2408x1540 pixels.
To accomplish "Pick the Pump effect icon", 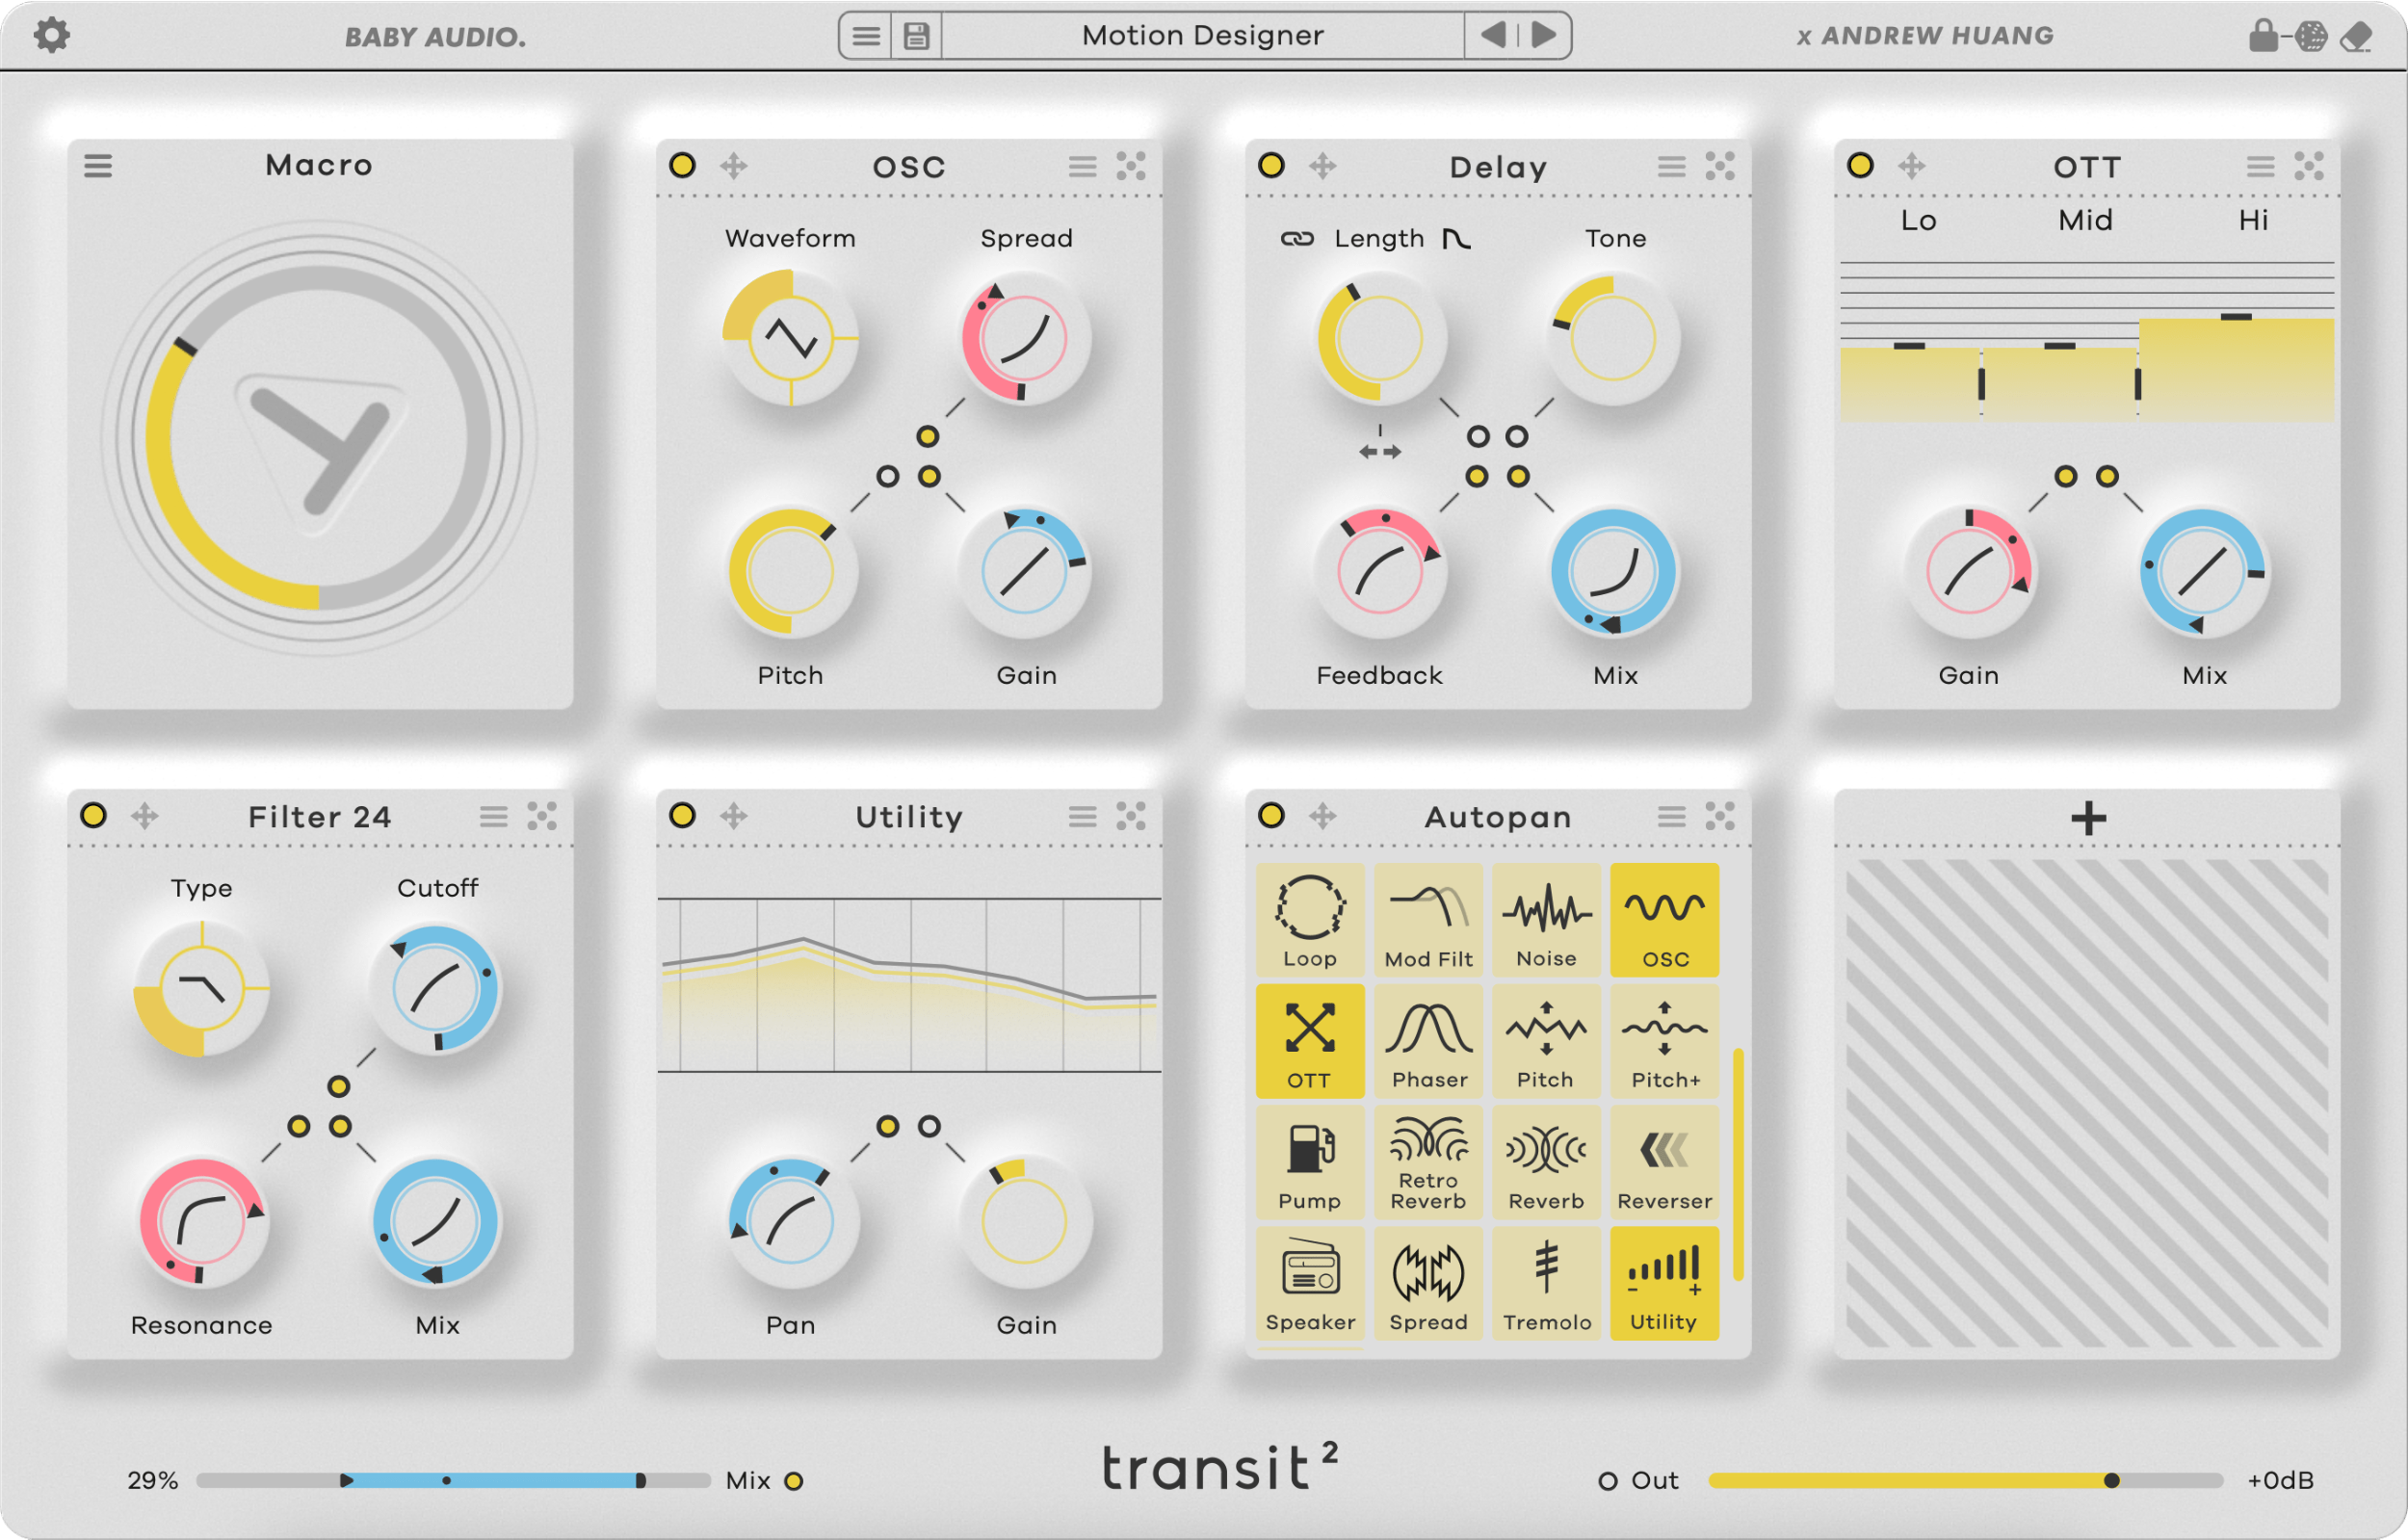I will tap(1310, 1162).
